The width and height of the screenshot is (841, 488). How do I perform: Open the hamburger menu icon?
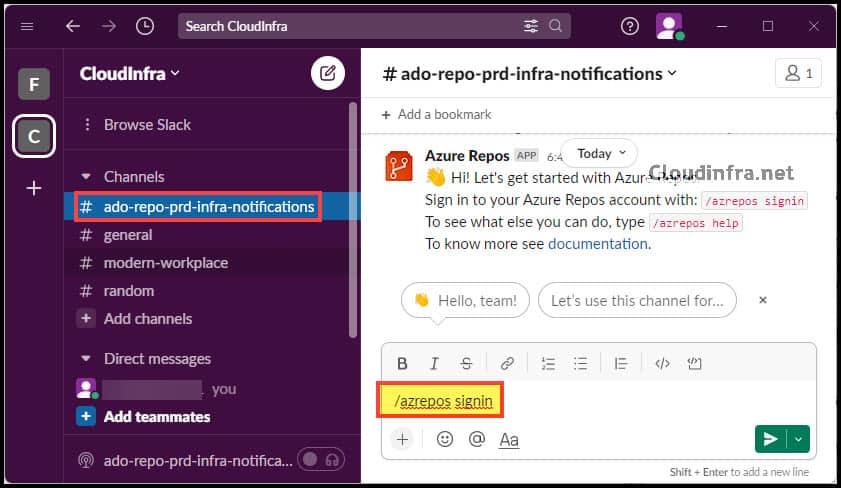27,26
